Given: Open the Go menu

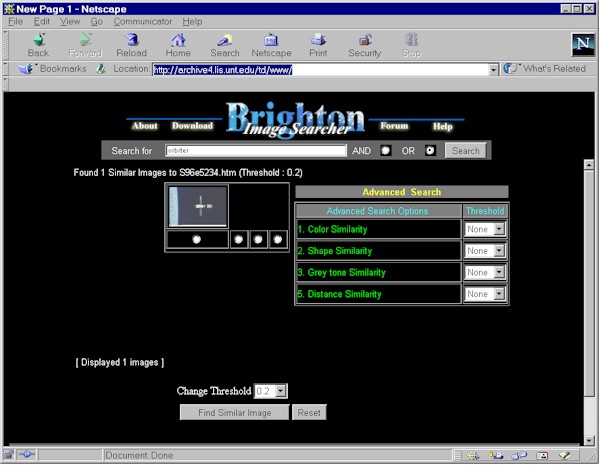Looking at the screenshot, I should (96, 21).
